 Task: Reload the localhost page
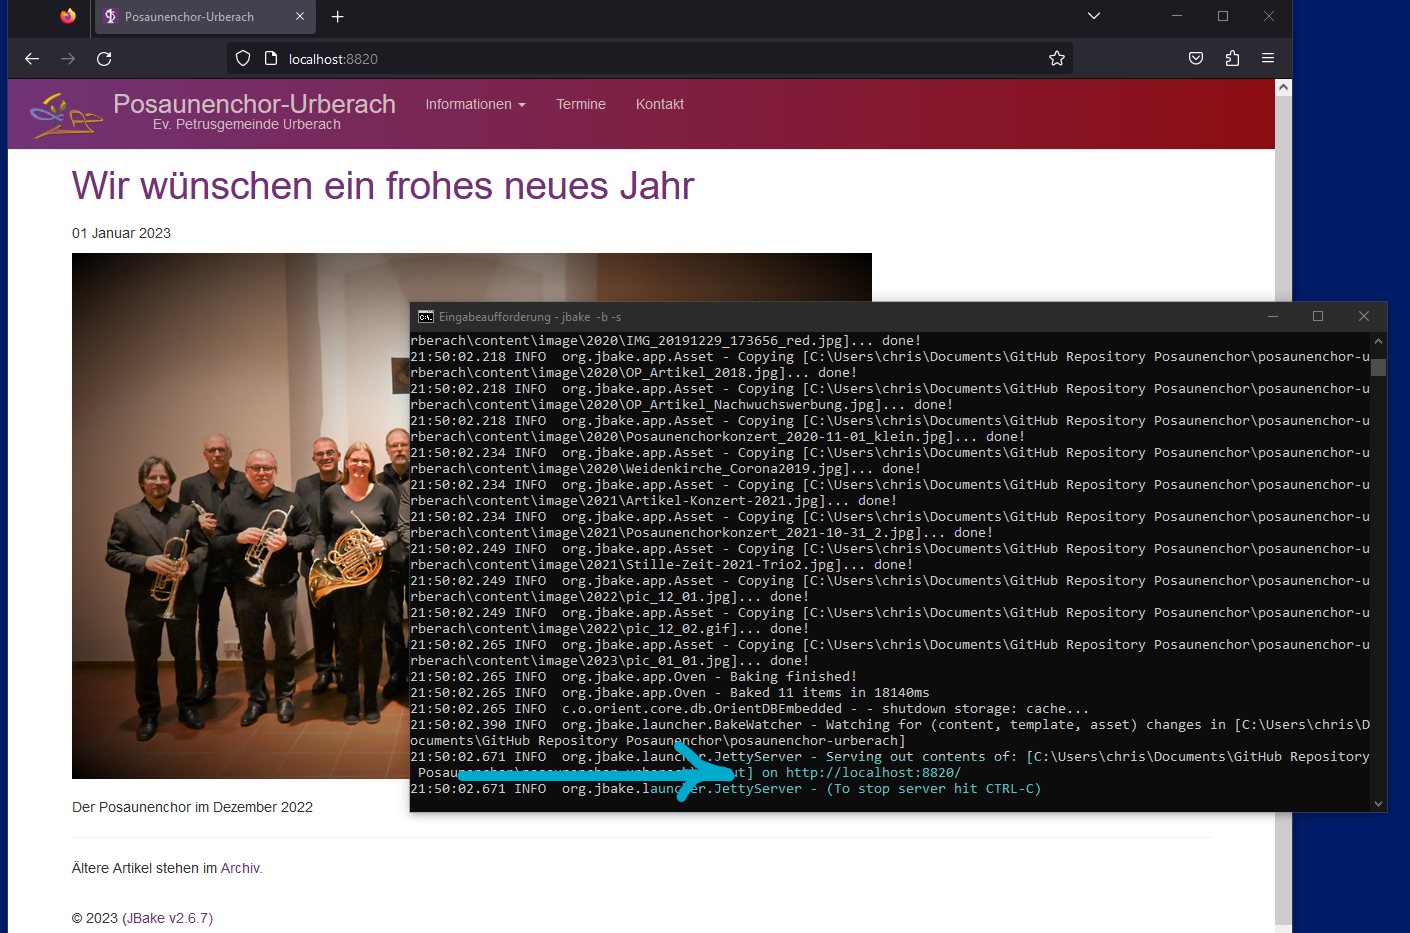[x=104, y=59]
